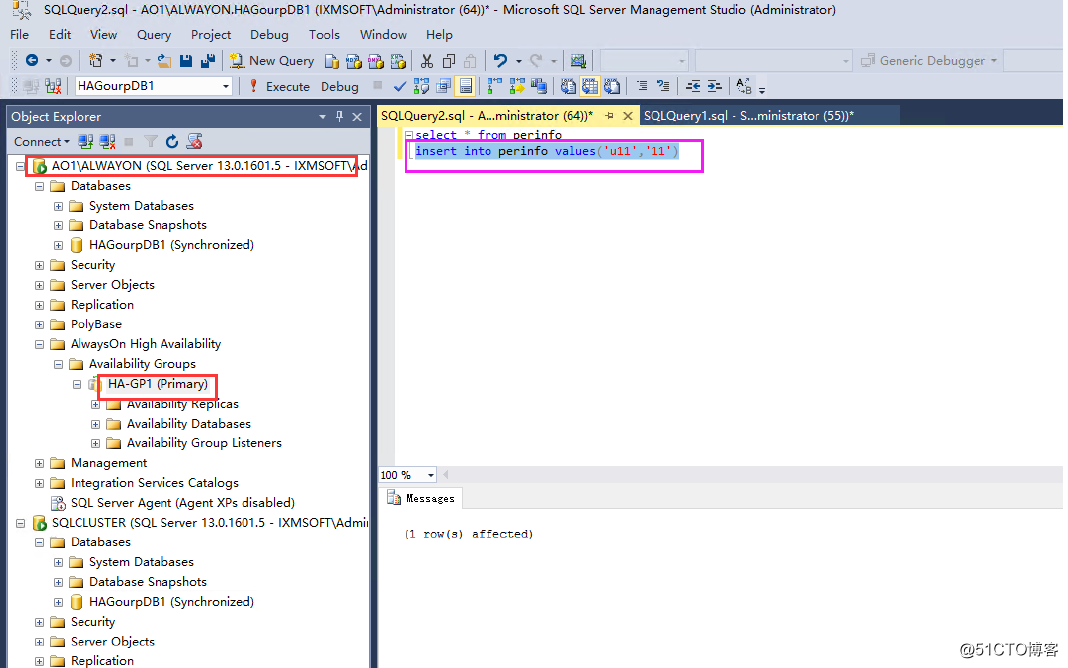Click the Undo arrow icon
The width and height of the screenshot is (1068, 668).
click(x=501, y=61)
